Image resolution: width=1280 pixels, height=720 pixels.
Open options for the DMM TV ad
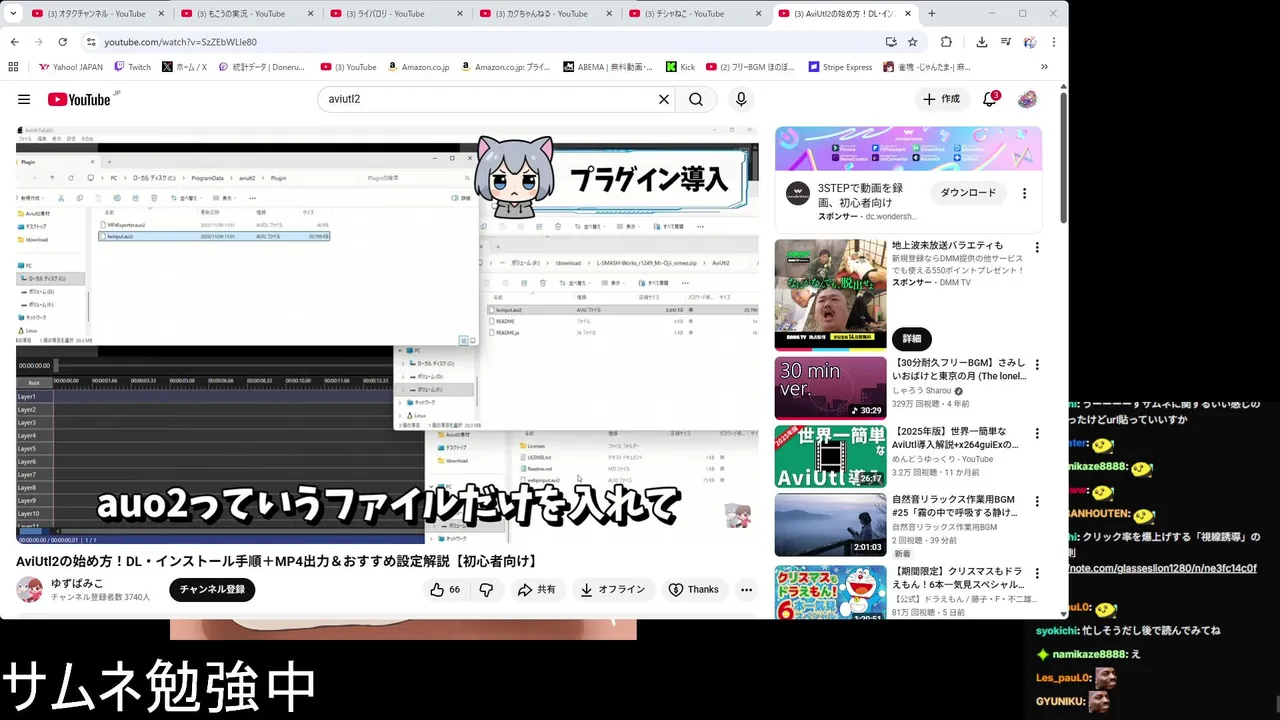(x=1037, y=247)
